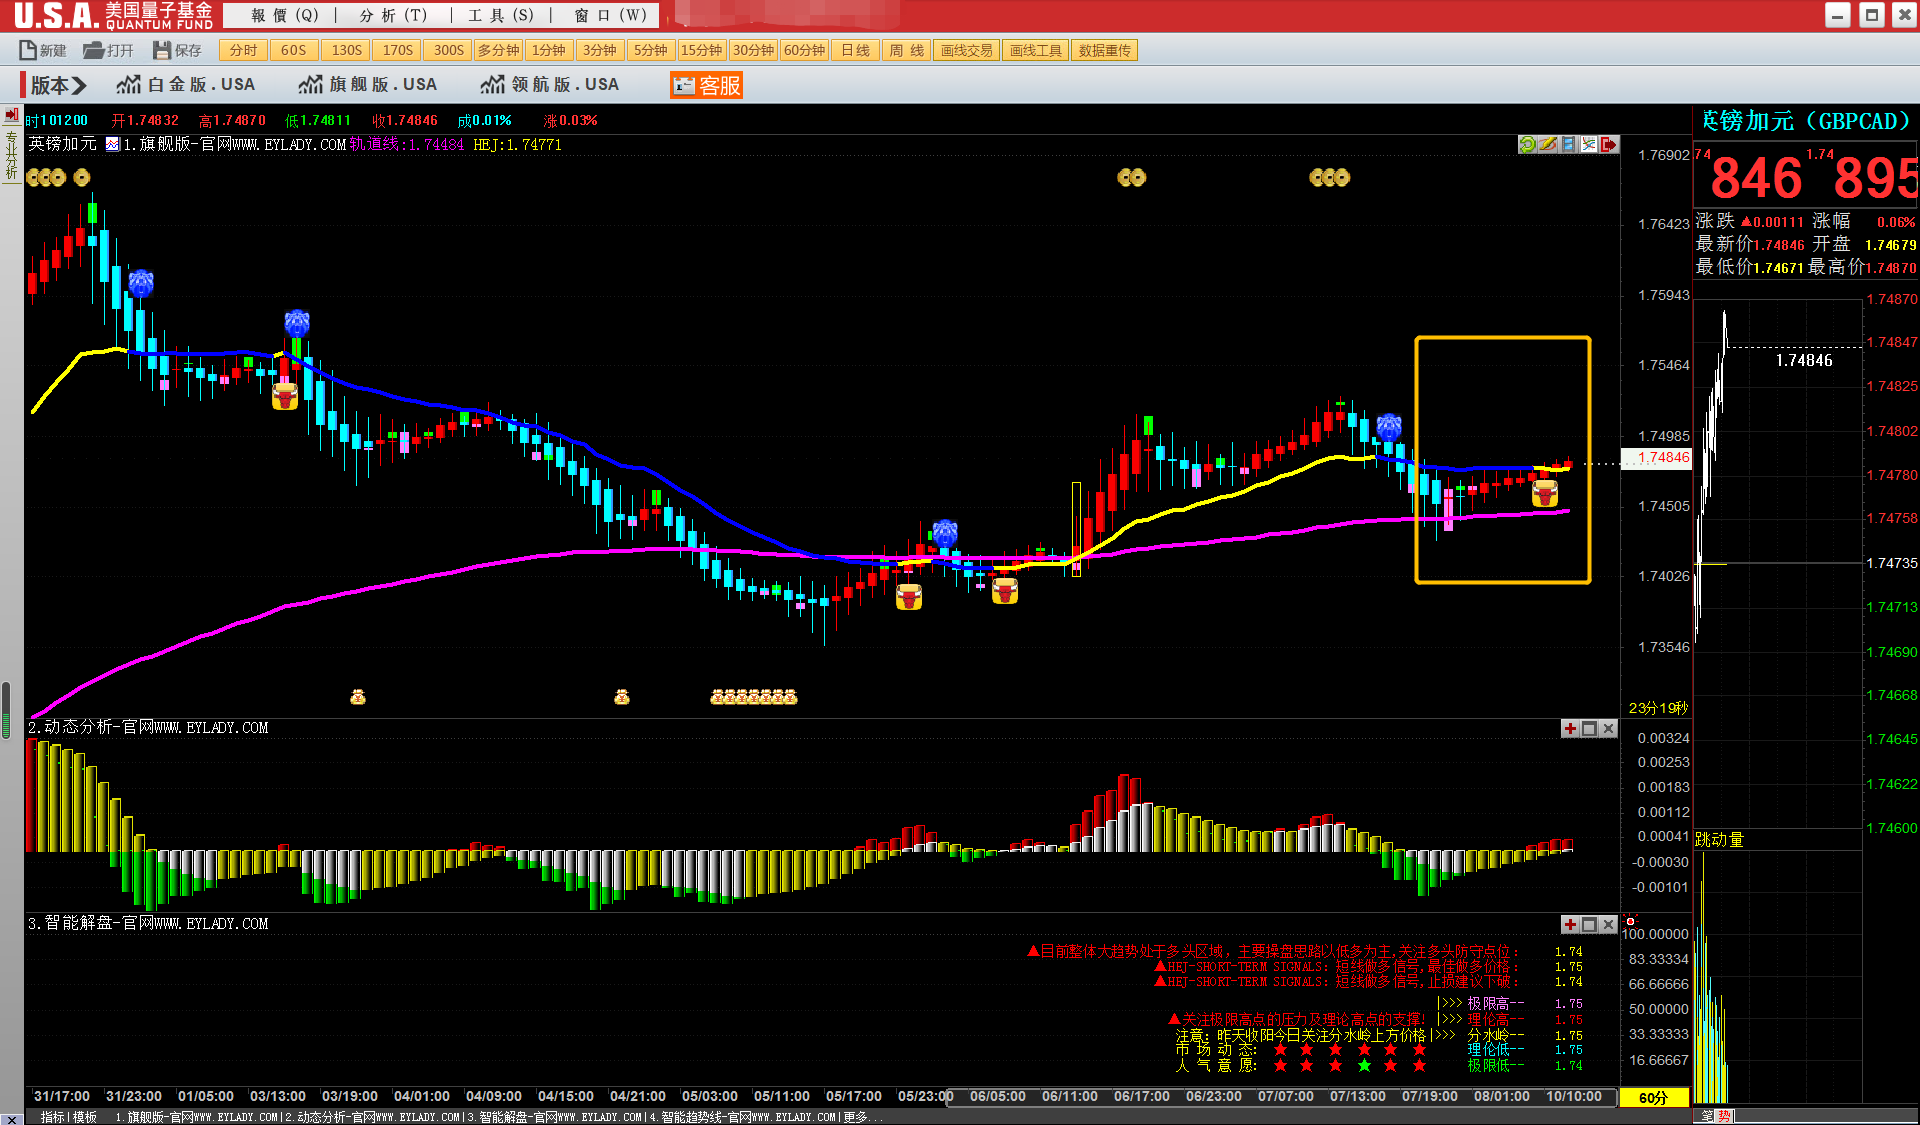The image size is (1920, 1125).
Task: Click the 新建 new file icon
Action: pyautogui.click(x=28, y=50)
